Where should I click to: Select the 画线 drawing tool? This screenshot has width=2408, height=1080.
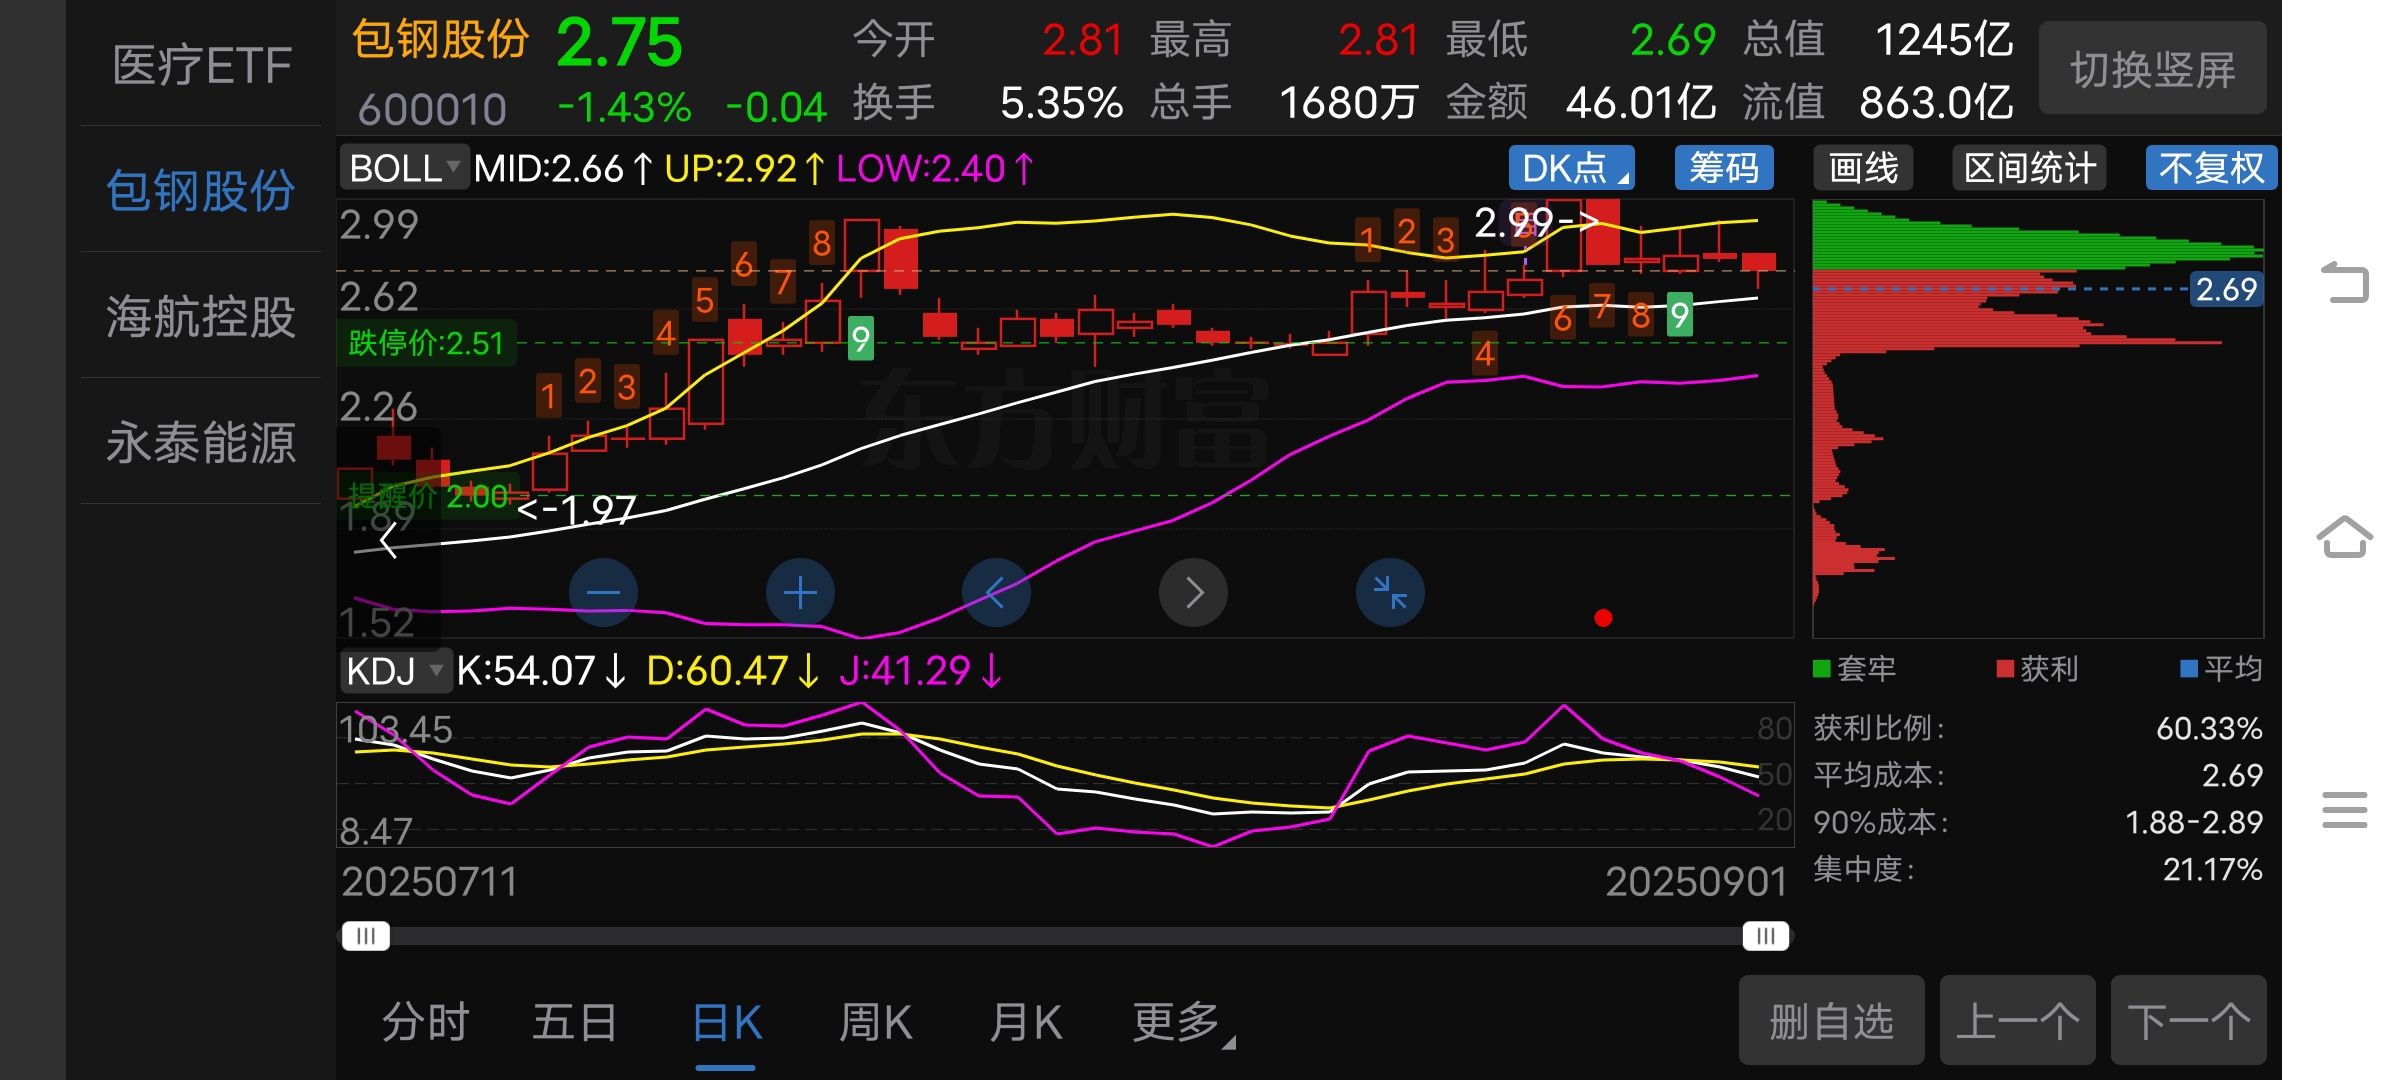click(x=1863, y=168)
